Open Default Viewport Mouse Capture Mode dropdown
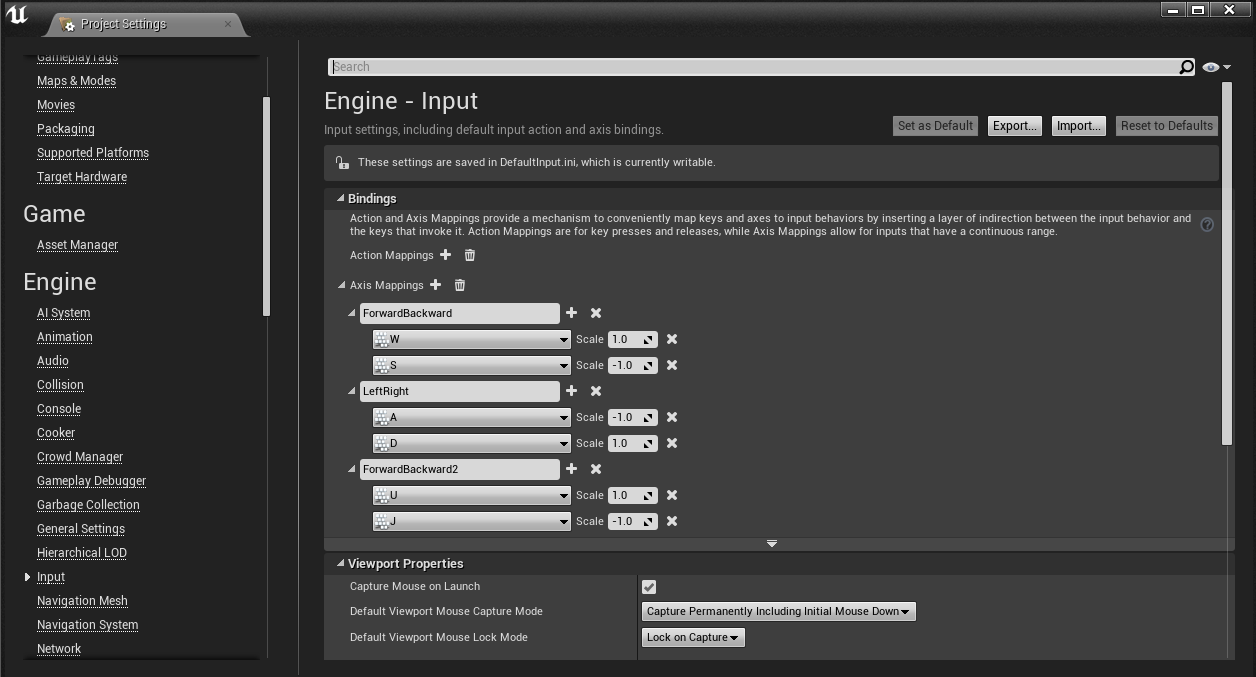This screenshot has height=677, width=1256. click(778, 611)
